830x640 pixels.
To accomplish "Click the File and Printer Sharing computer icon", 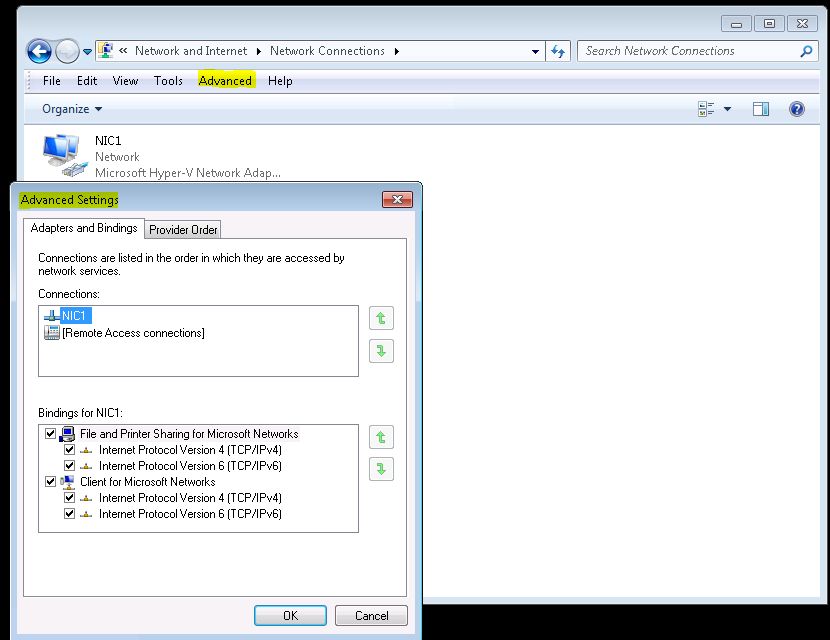I will 67,434.
